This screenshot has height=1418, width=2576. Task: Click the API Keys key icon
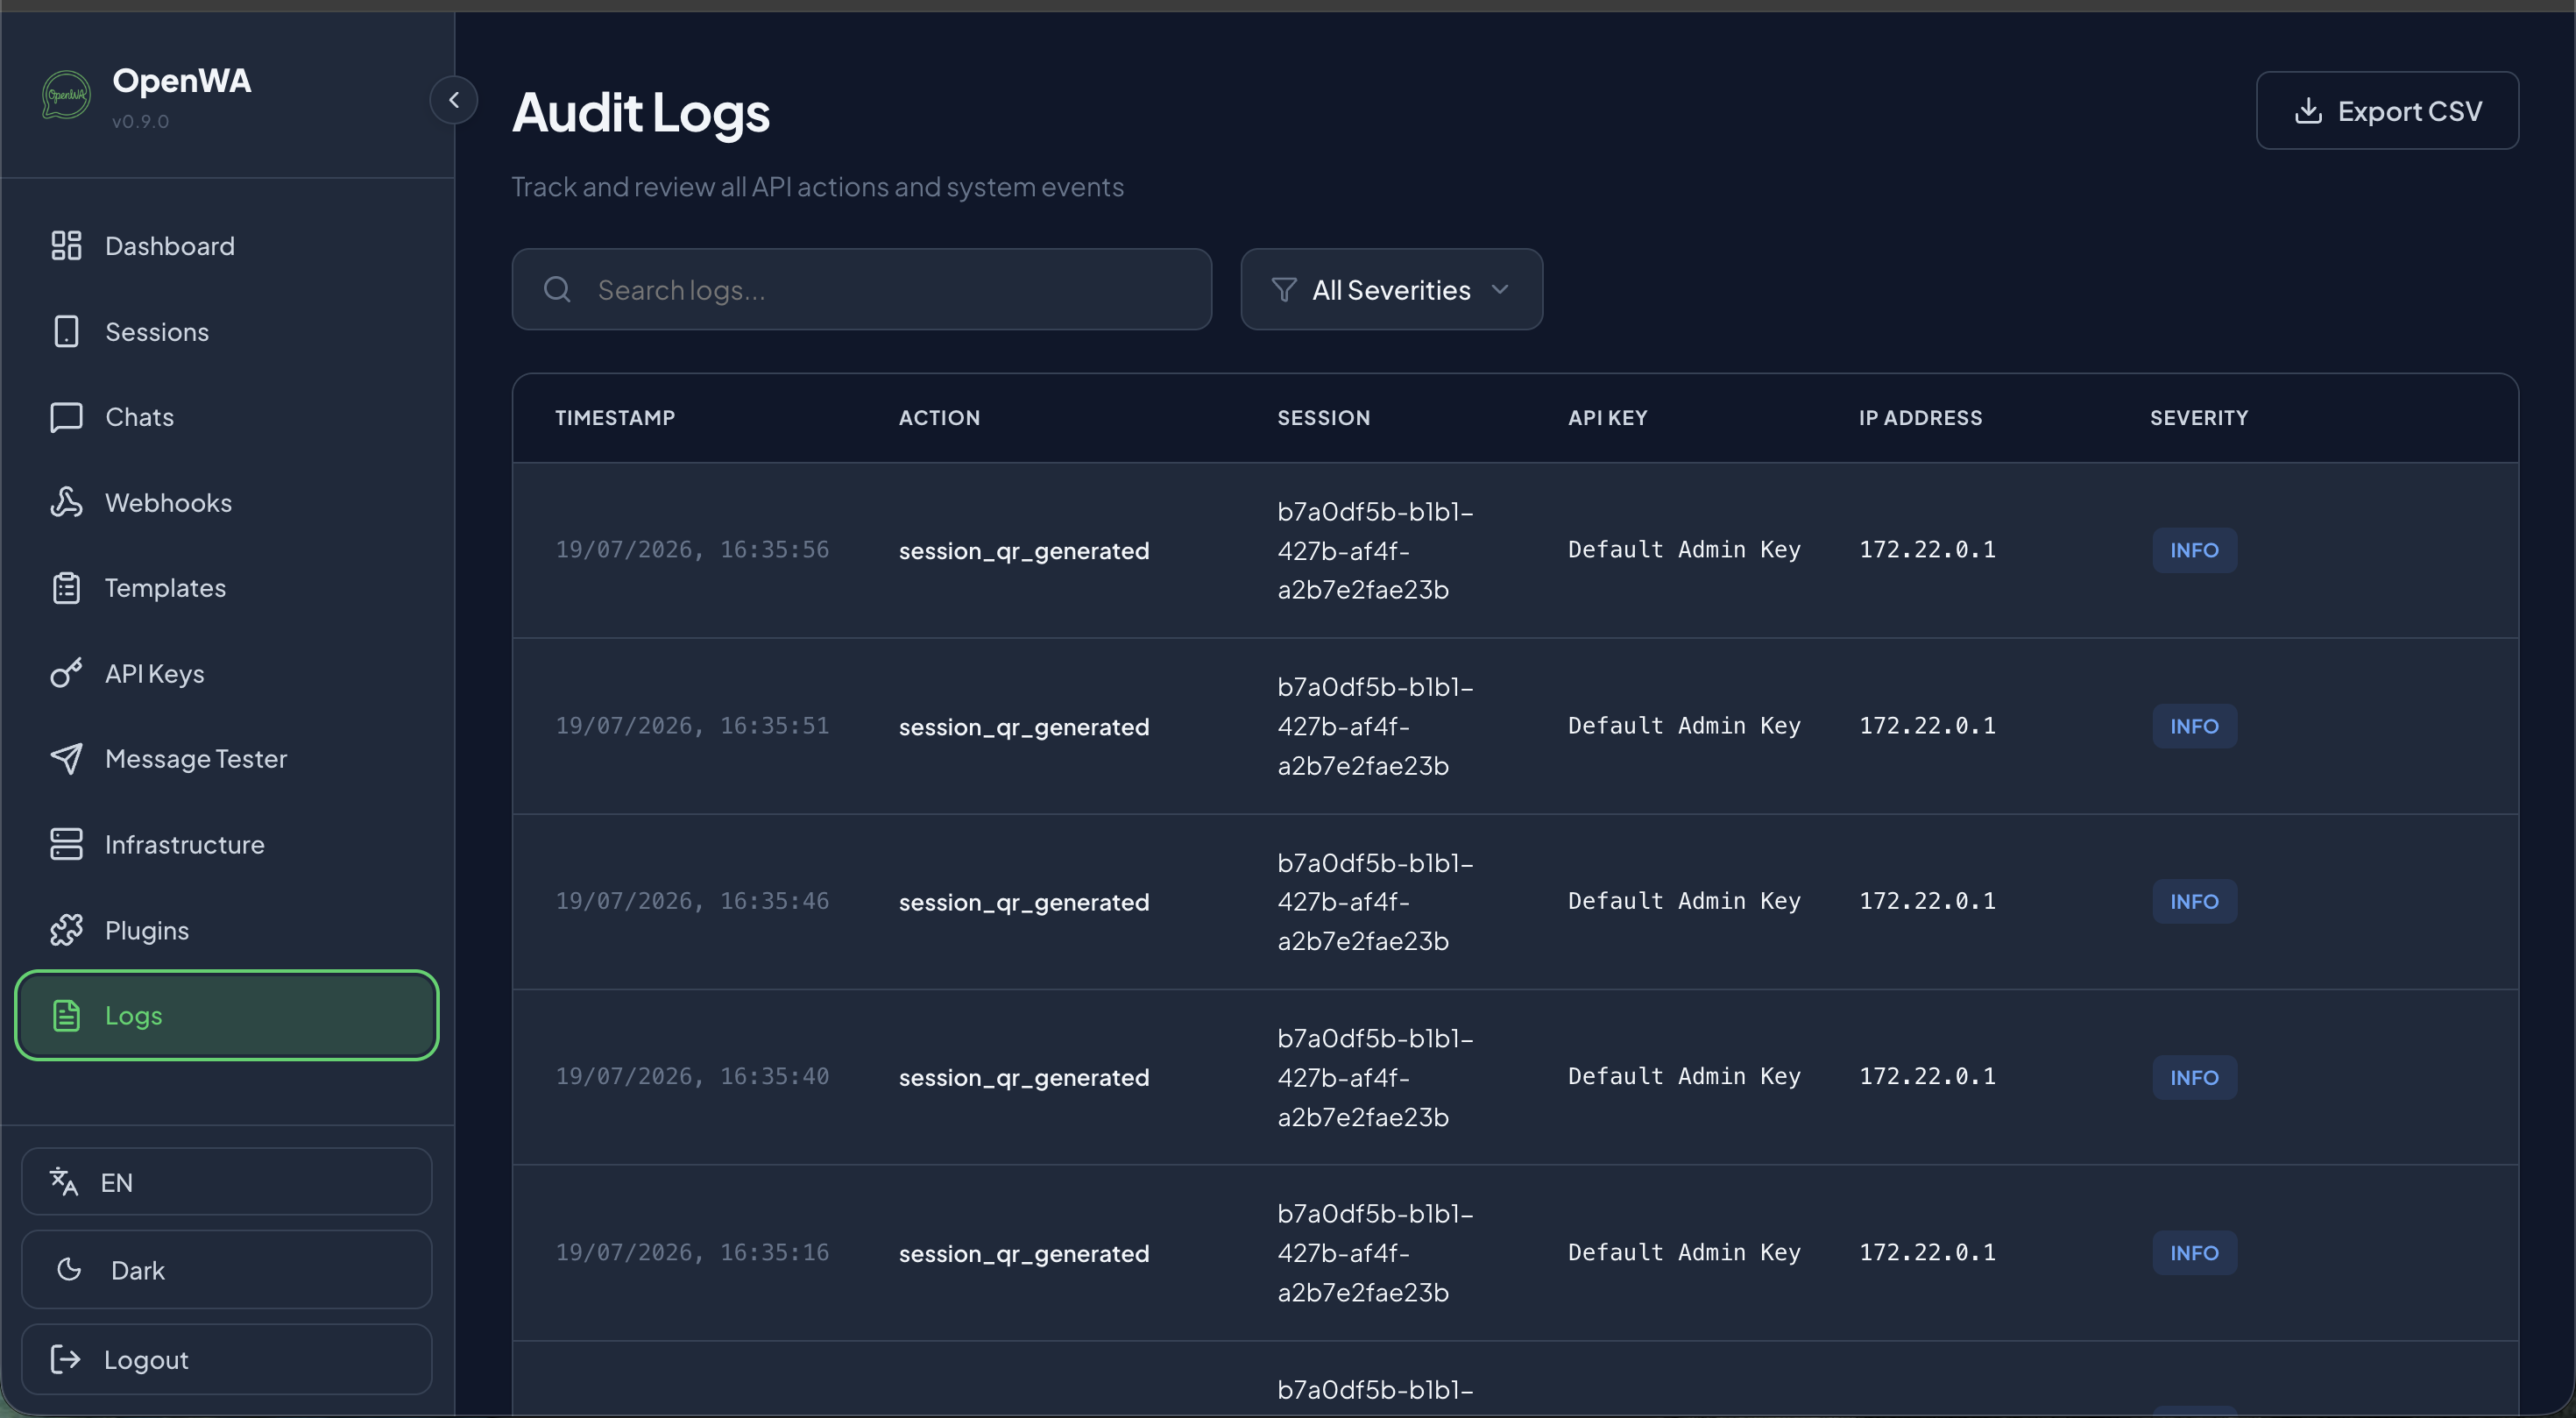(66, 673)
